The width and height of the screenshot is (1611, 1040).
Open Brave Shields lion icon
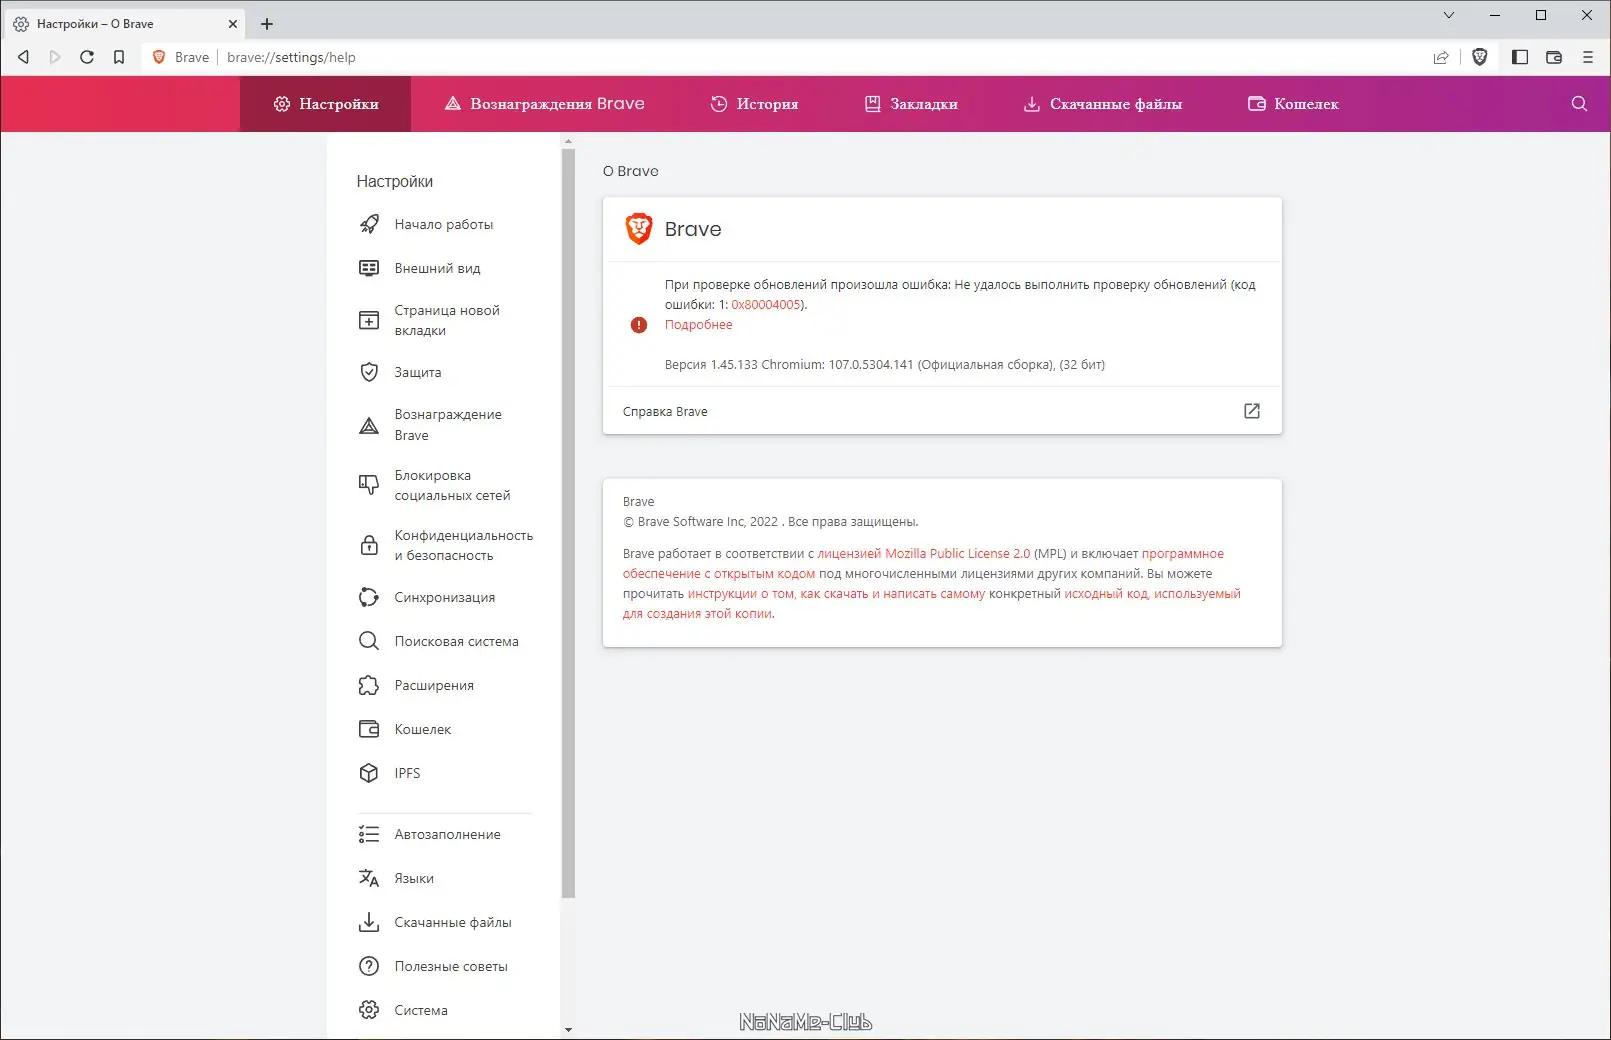click(x=1480, y=57)
